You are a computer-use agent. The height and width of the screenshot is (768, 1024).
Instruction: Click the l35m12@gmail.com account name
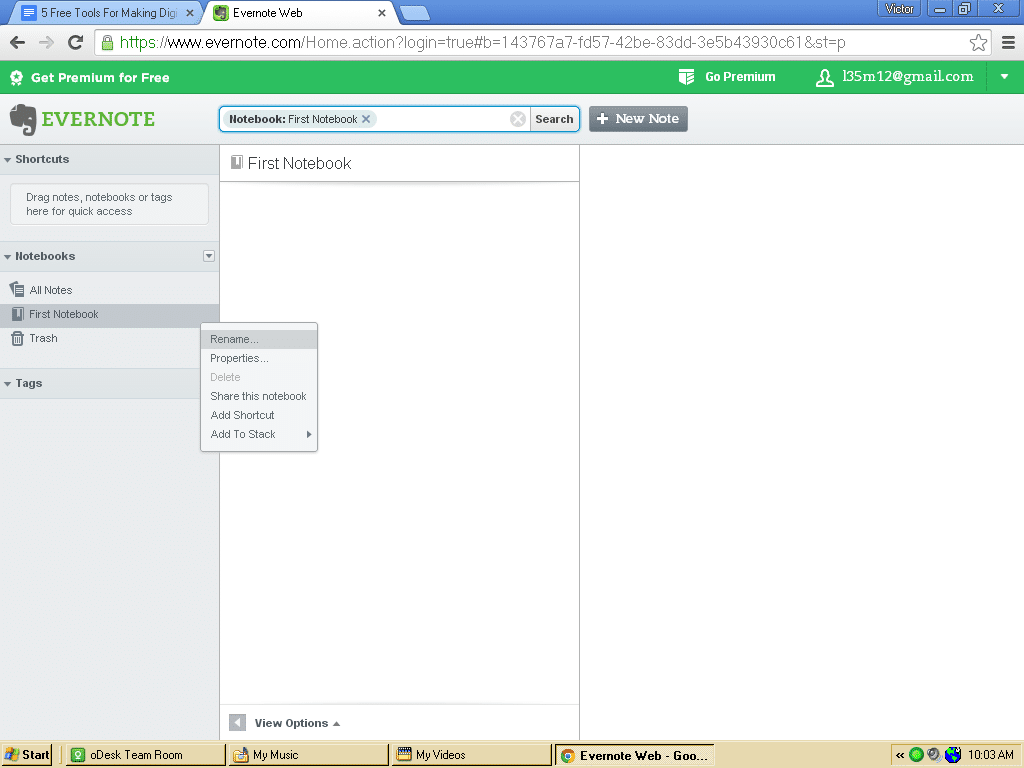click(x=908, y=76)
